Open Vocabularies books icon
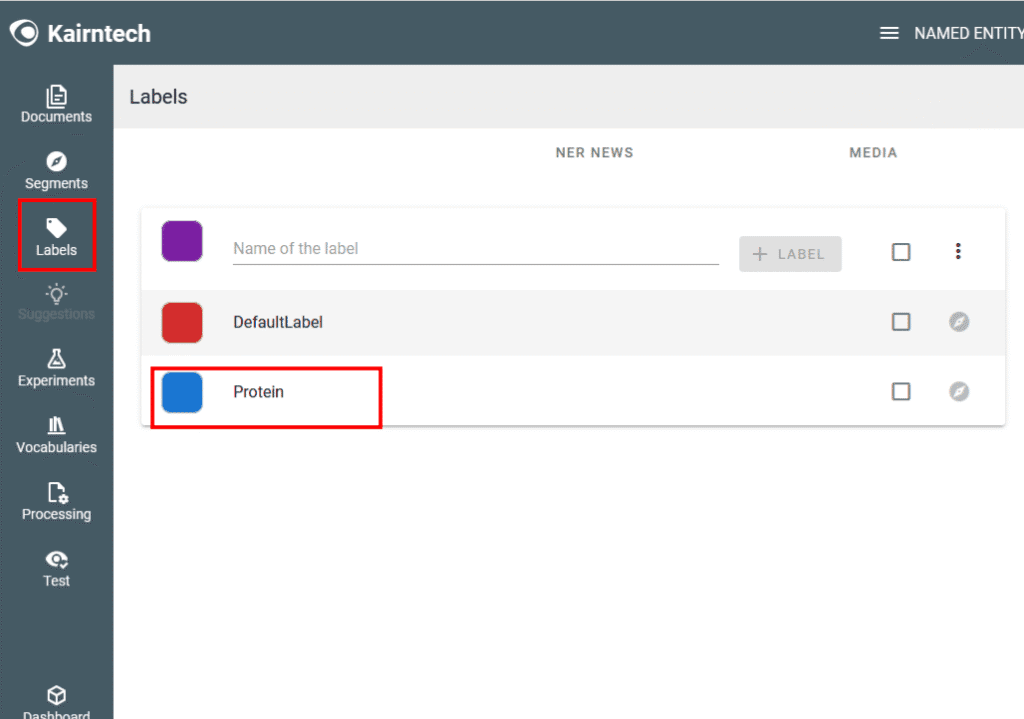The height and width of the screenshot is (719, 1024). (x=56, y=427)
